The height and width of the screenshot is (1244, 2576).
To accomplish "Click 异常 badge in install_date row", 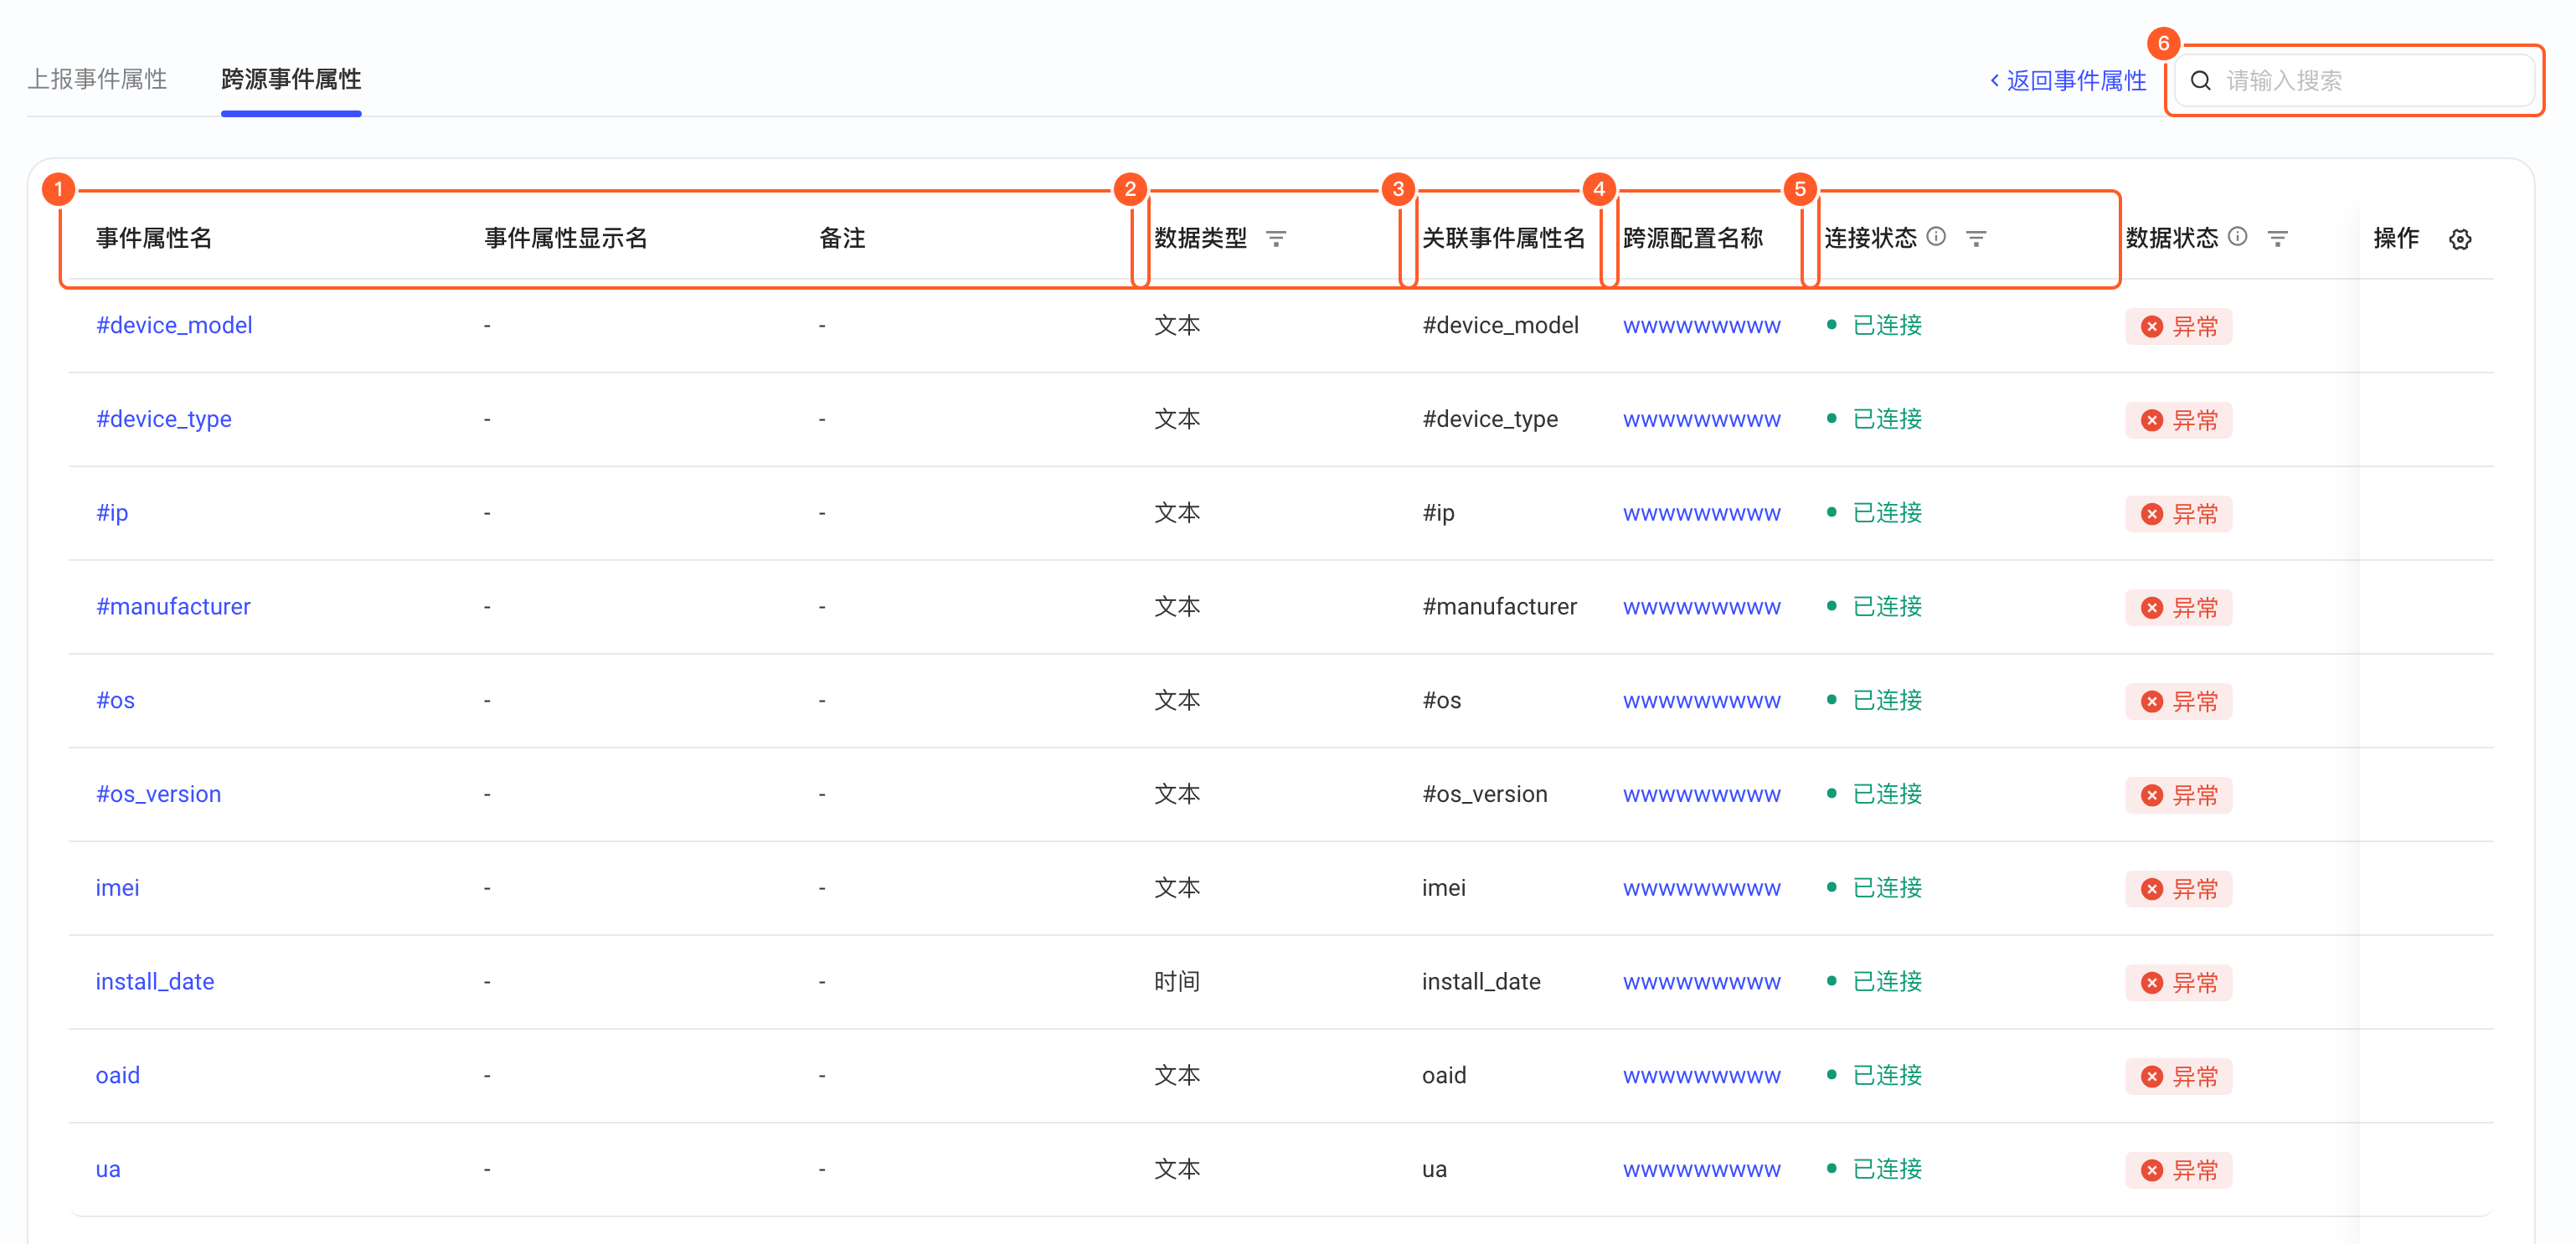I will (2178, 983).
